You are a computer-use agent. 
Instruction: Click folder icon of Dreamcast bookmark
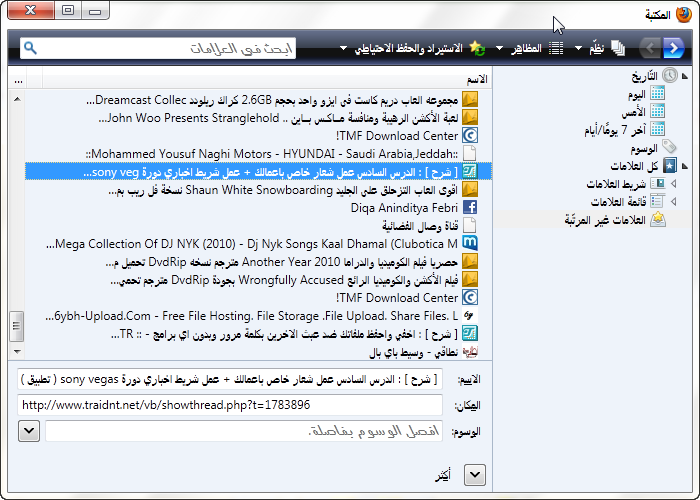click(x=470, y=100)
